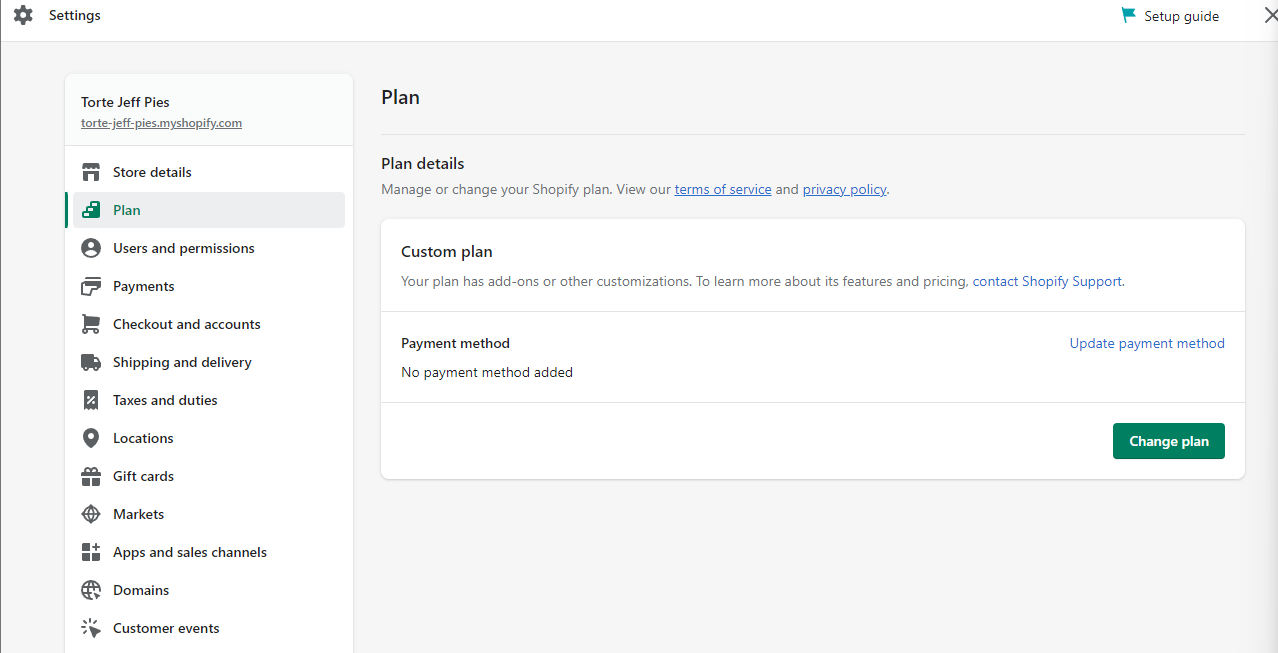Viewport: 1278px width, 653px height.
Task: Click Update payment method link
Action: [x=1147, y=343]
